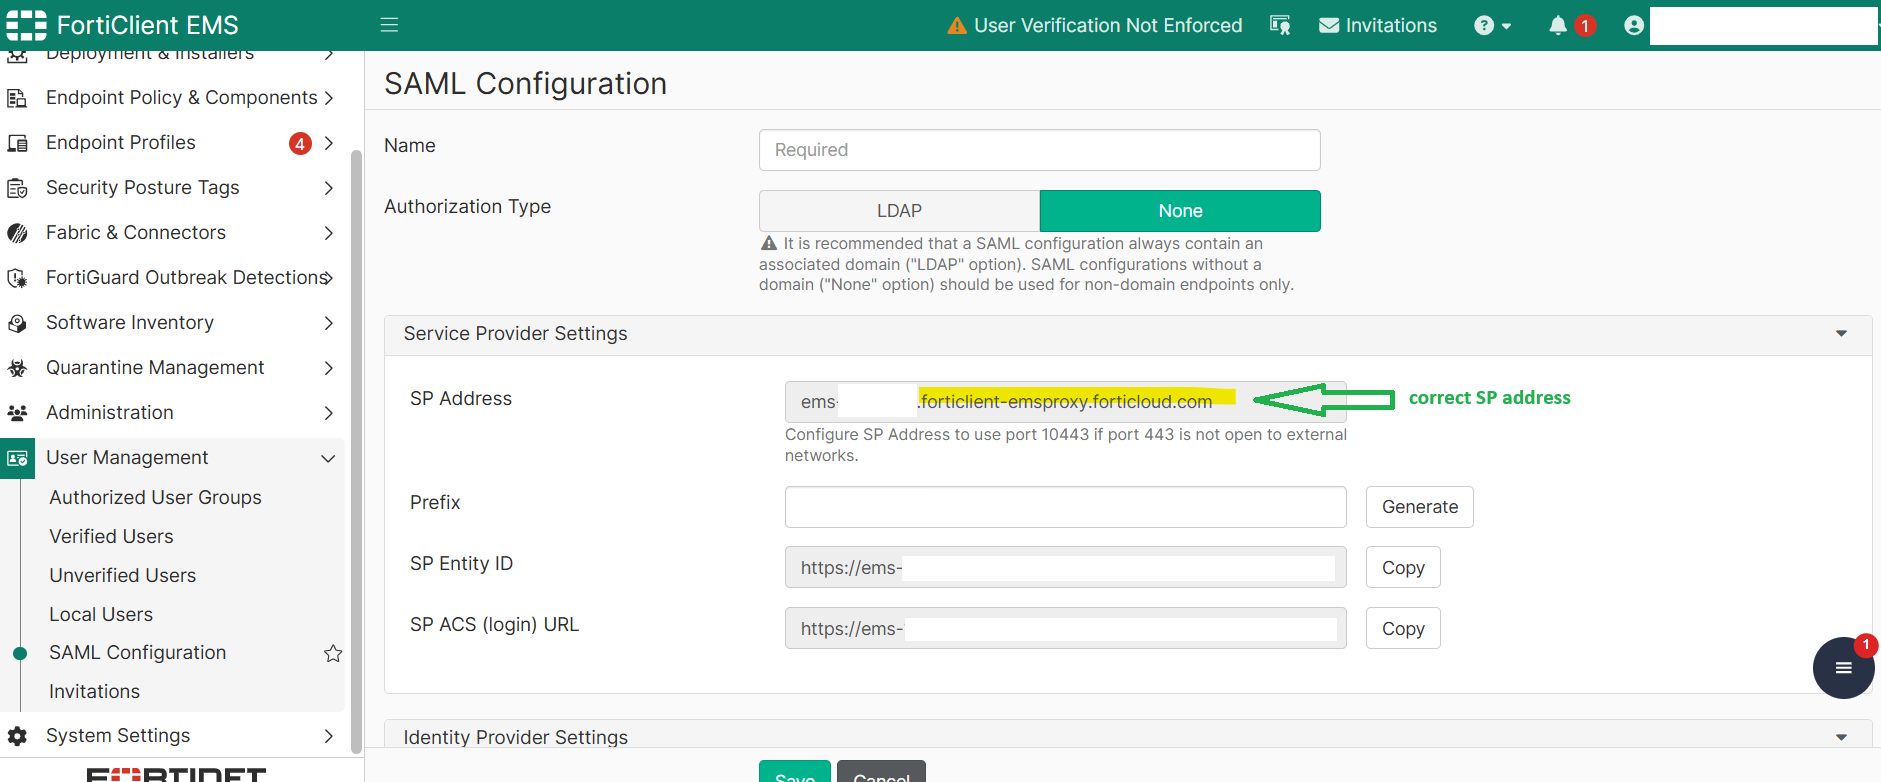1881x782 pixels.
Task: Collapse the Service Provider Settings section
Action: [1841, 334]
